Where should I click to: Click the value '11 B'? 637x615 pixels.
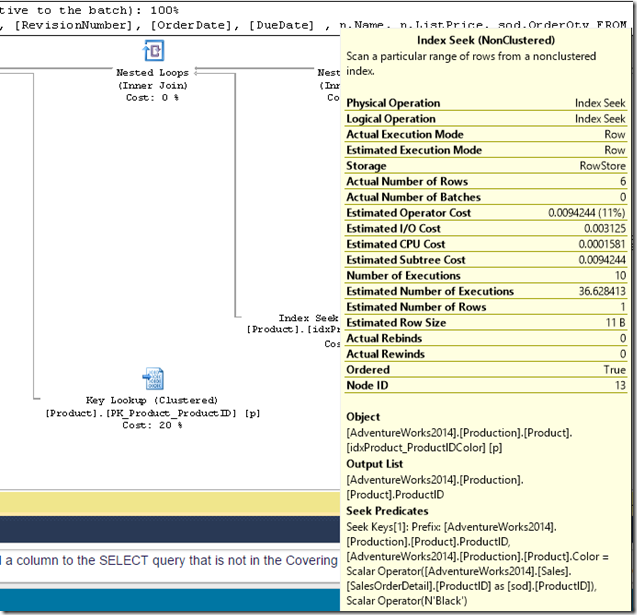pos(616,323)
